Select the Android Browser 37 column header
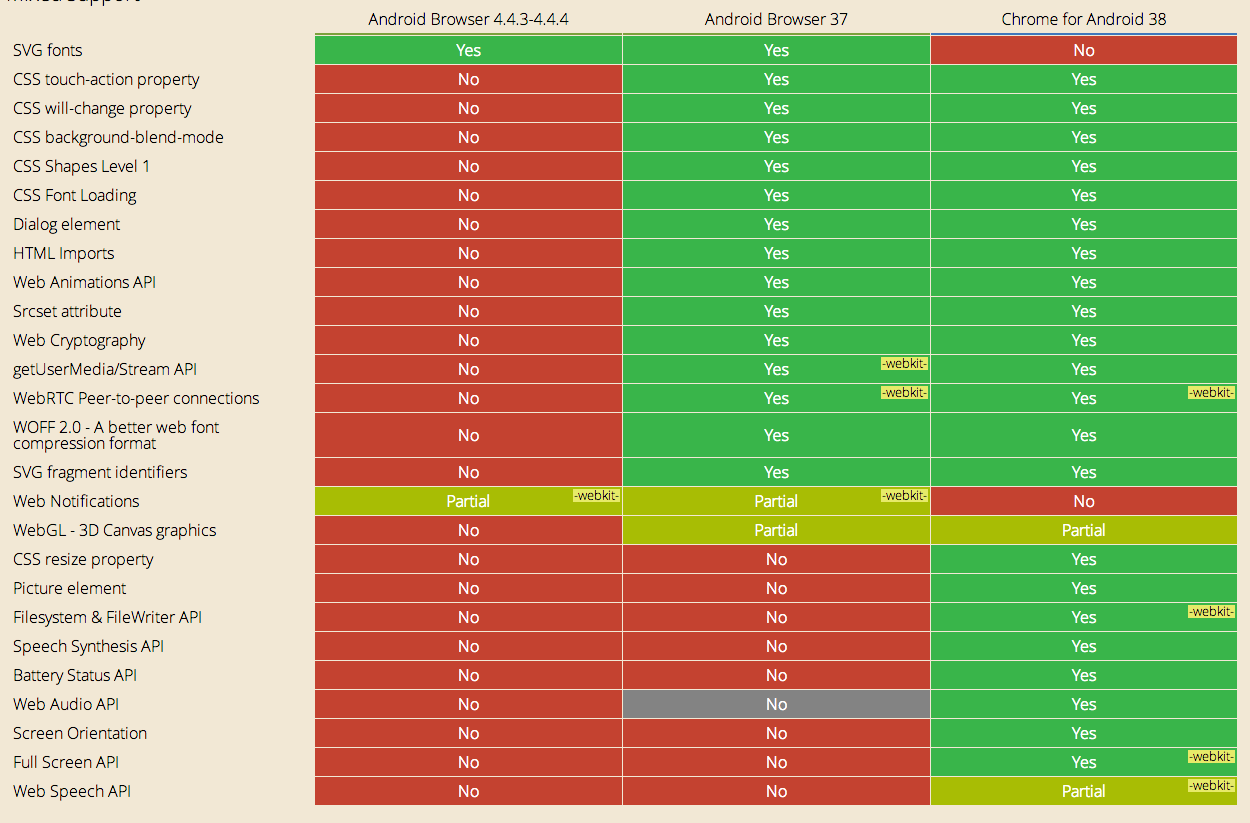Viewport: 1250px width, 823px height. (x=776, y=19)
